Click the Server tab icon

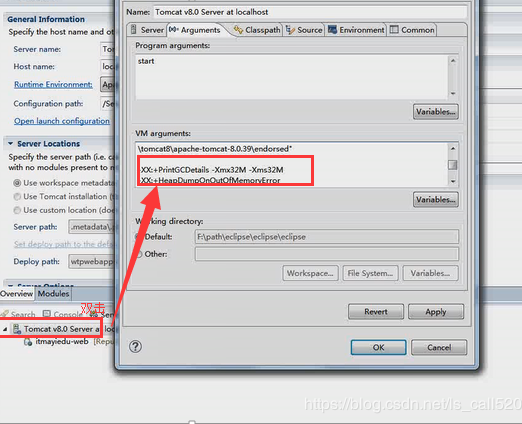pyautogui.click(x=134, y=30)
